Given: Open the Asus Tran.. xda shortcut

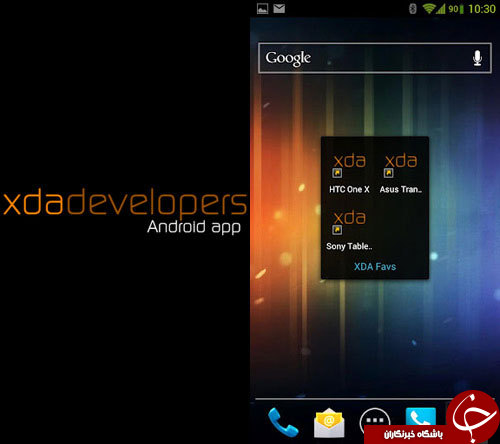Looking at the screenshot, I should (401, 173).
